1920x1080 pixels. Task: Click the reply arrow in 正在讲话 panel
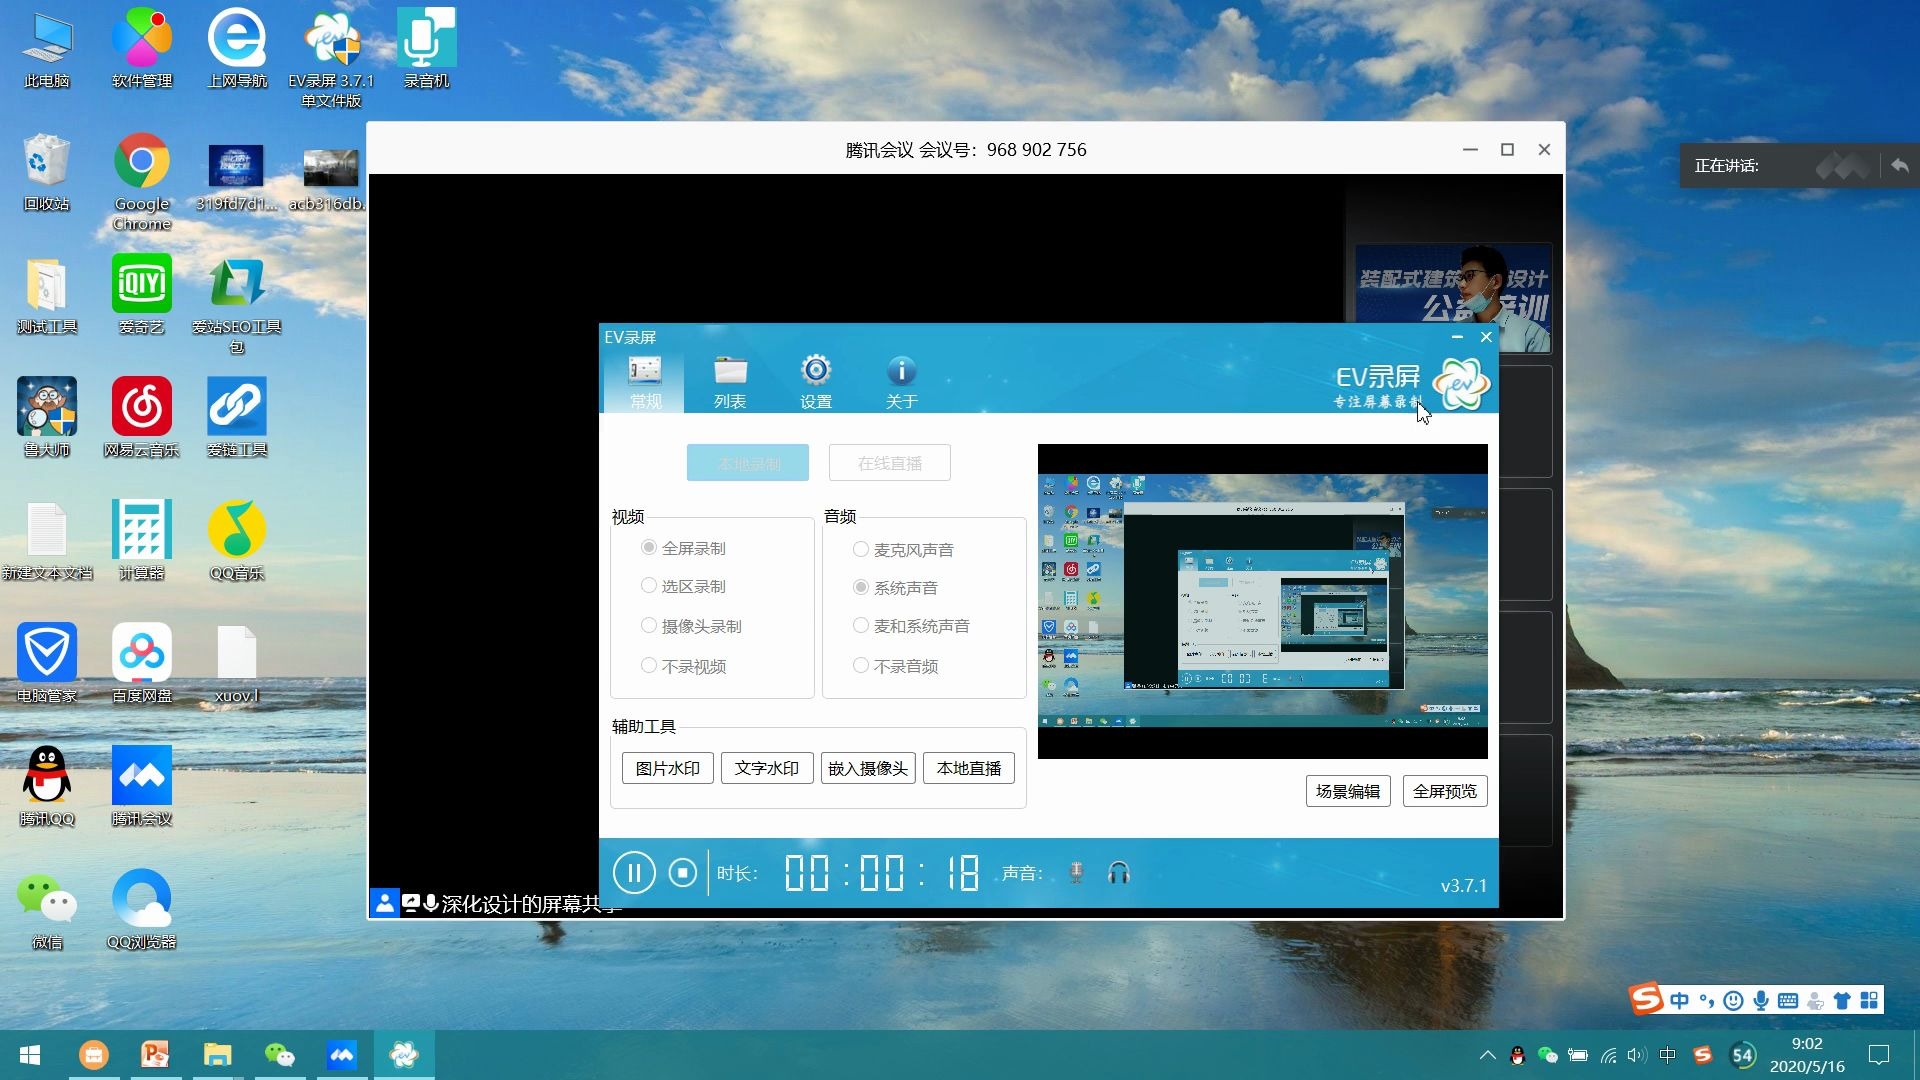coord(1900,166)
